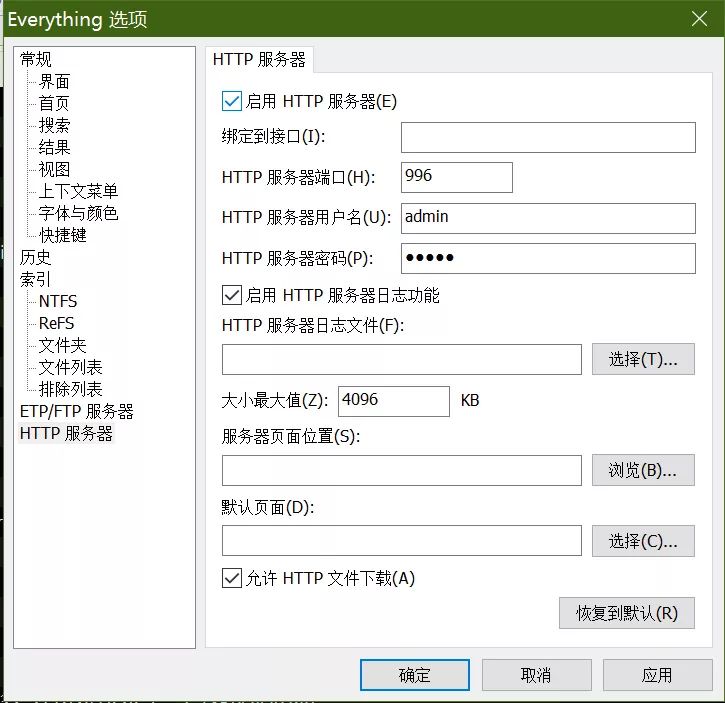725x703 pixels.
Task: Close the Everything 选项 dialog
Action: (x=699, y=19)
